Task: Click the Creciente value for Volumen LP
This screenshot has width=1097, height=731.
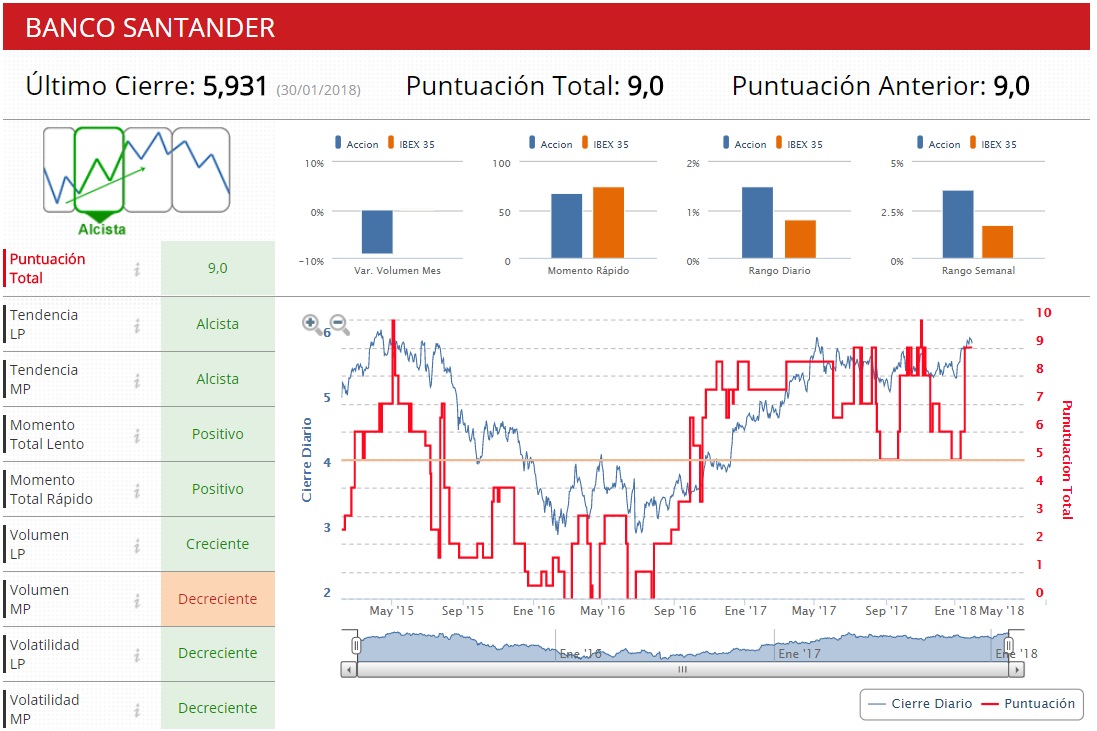Action: [218, 544]
